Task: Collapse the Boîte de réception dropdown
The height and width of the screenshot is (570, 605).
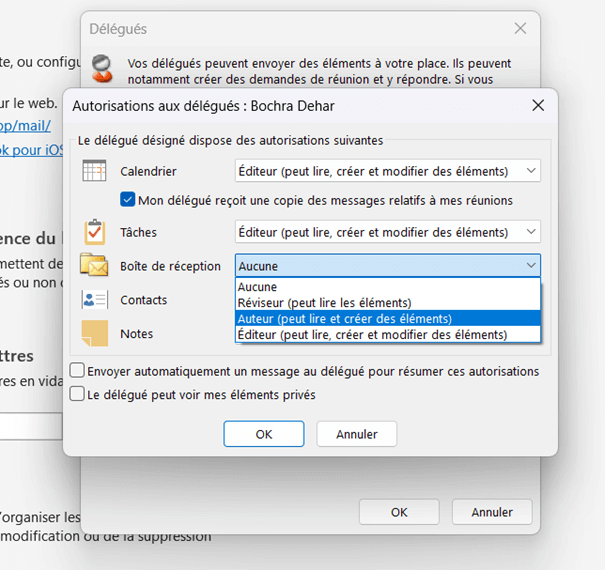Action: (x=388, y=266)
